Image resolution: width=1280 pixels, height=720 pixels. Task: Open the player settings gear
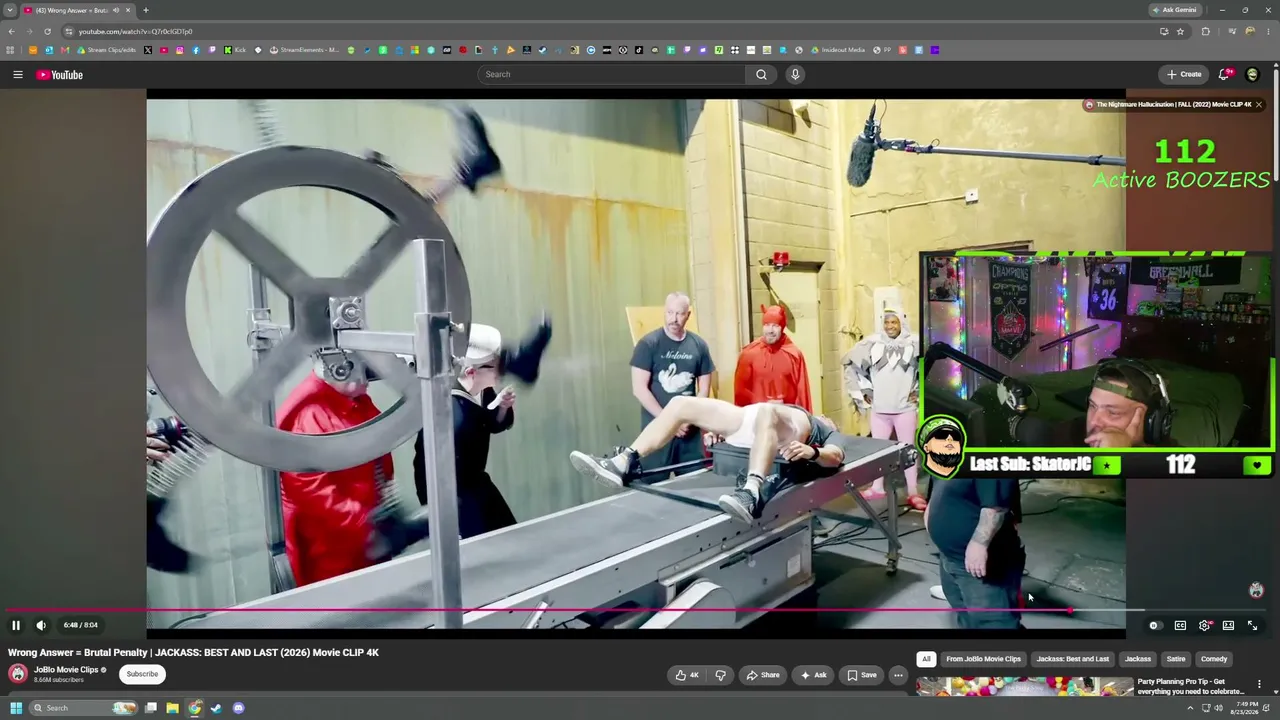[x=1205, y=625]
